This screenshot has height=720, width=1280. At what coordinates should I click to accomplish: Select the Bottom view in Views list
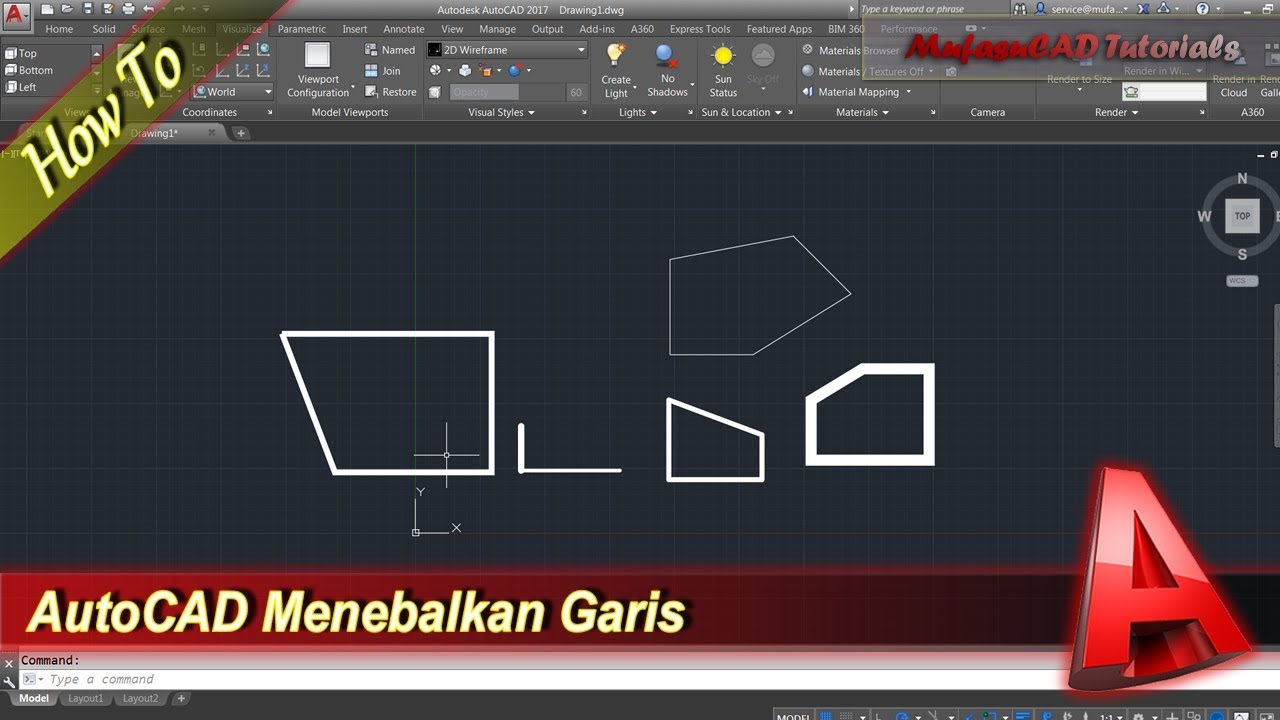coord(29,70)
